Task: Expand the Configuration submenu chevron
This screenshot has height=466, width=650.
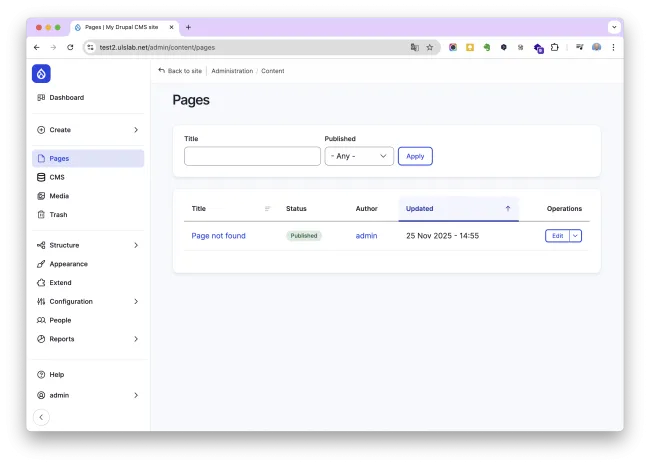Action: coord(136,301)
